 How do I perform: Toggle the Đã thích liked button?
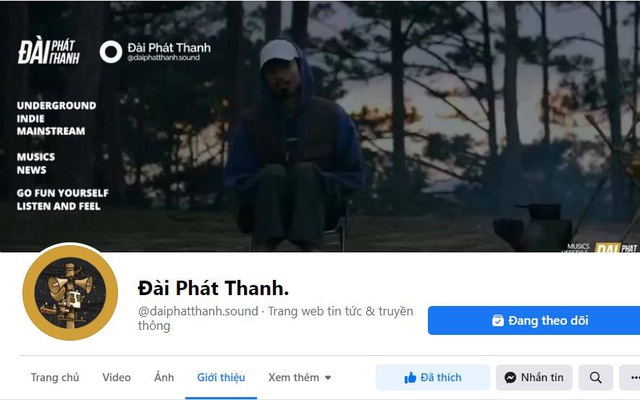click(433, 378)
